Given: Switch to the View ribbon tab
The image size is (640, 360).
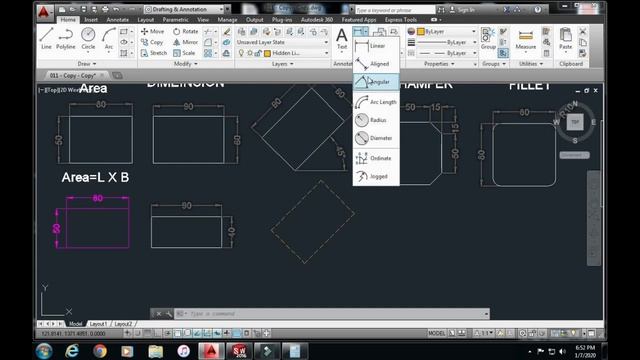Looking at the screenshot, I should coord(203,20).
